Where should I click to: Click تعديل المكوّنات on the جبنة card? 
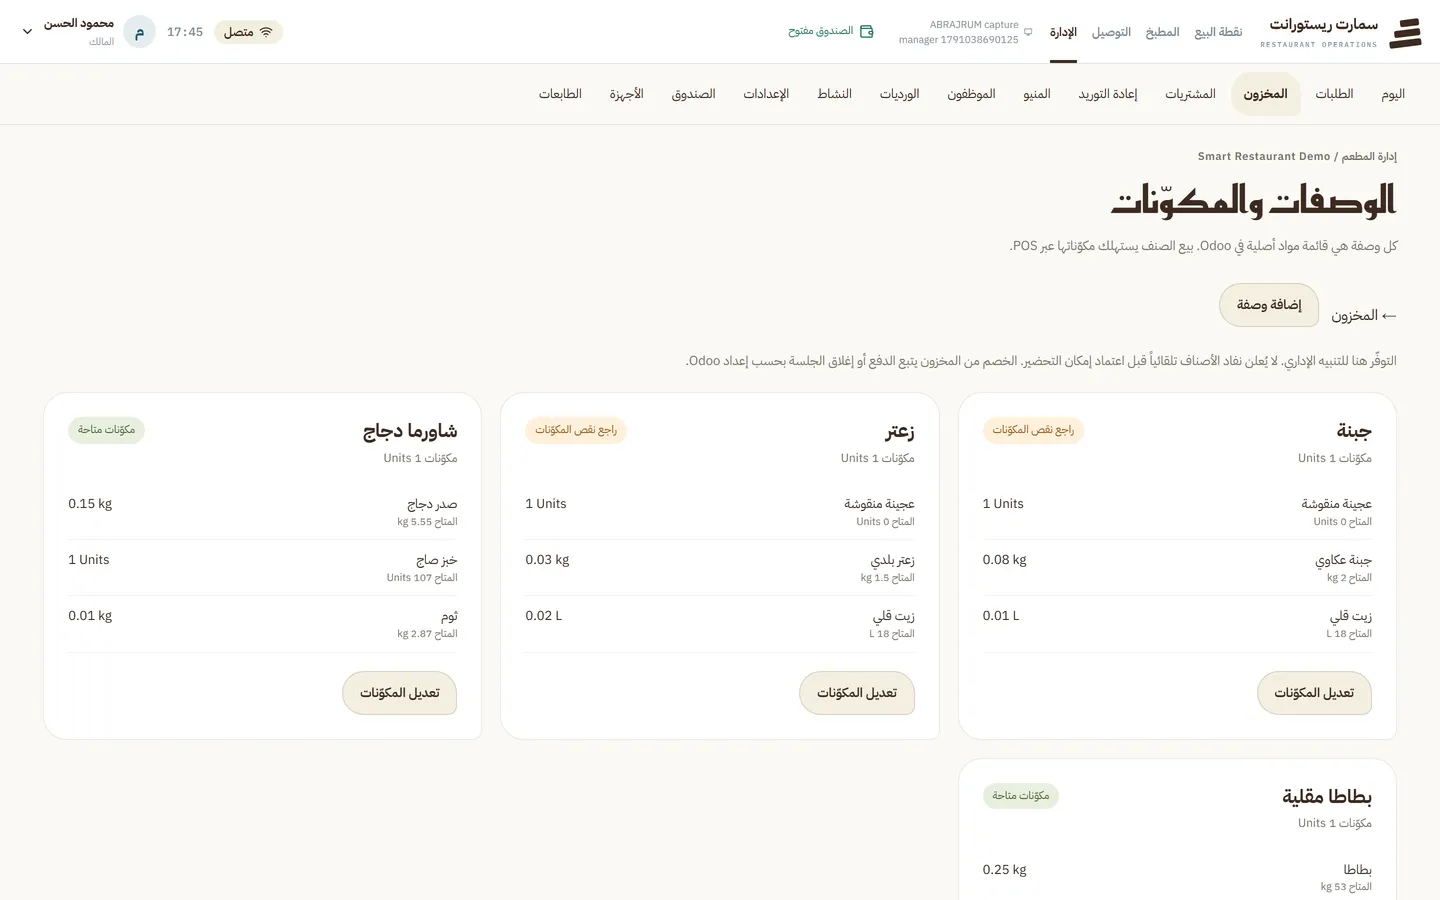(x=1314, y=693)
